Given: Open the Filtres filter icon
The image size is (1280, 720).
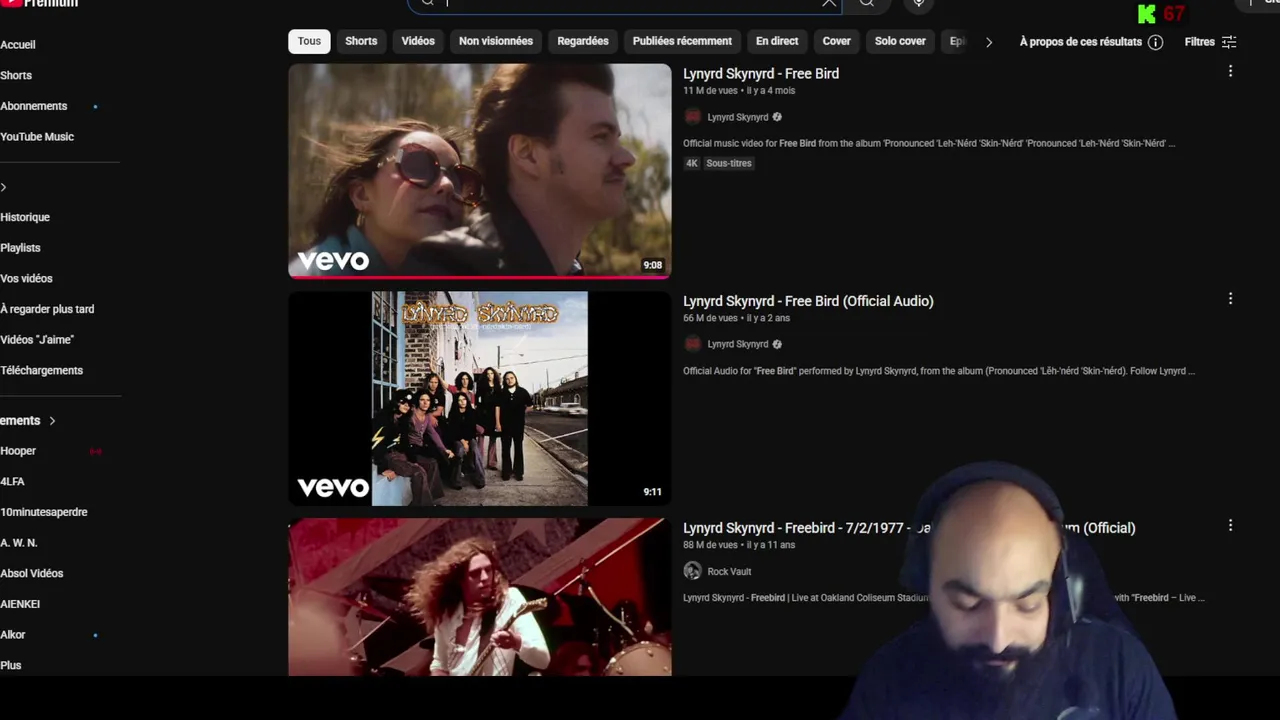Looking at the screenshot, I should pyautogui.click(x=1229, y=42).
